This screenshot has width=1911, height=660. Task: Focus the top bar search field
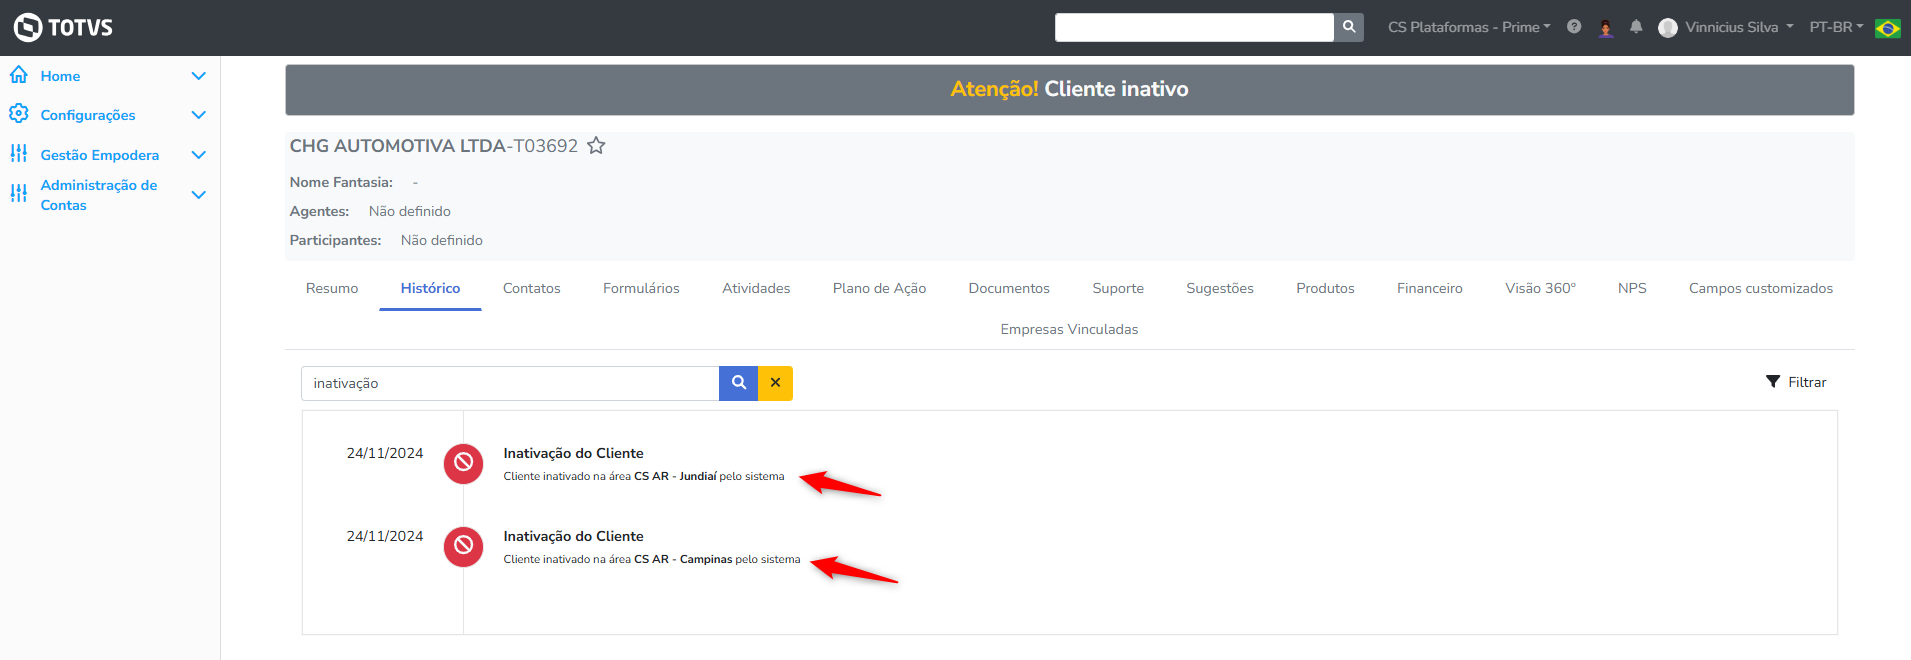pyautogui.click(x=1194, y=27)
